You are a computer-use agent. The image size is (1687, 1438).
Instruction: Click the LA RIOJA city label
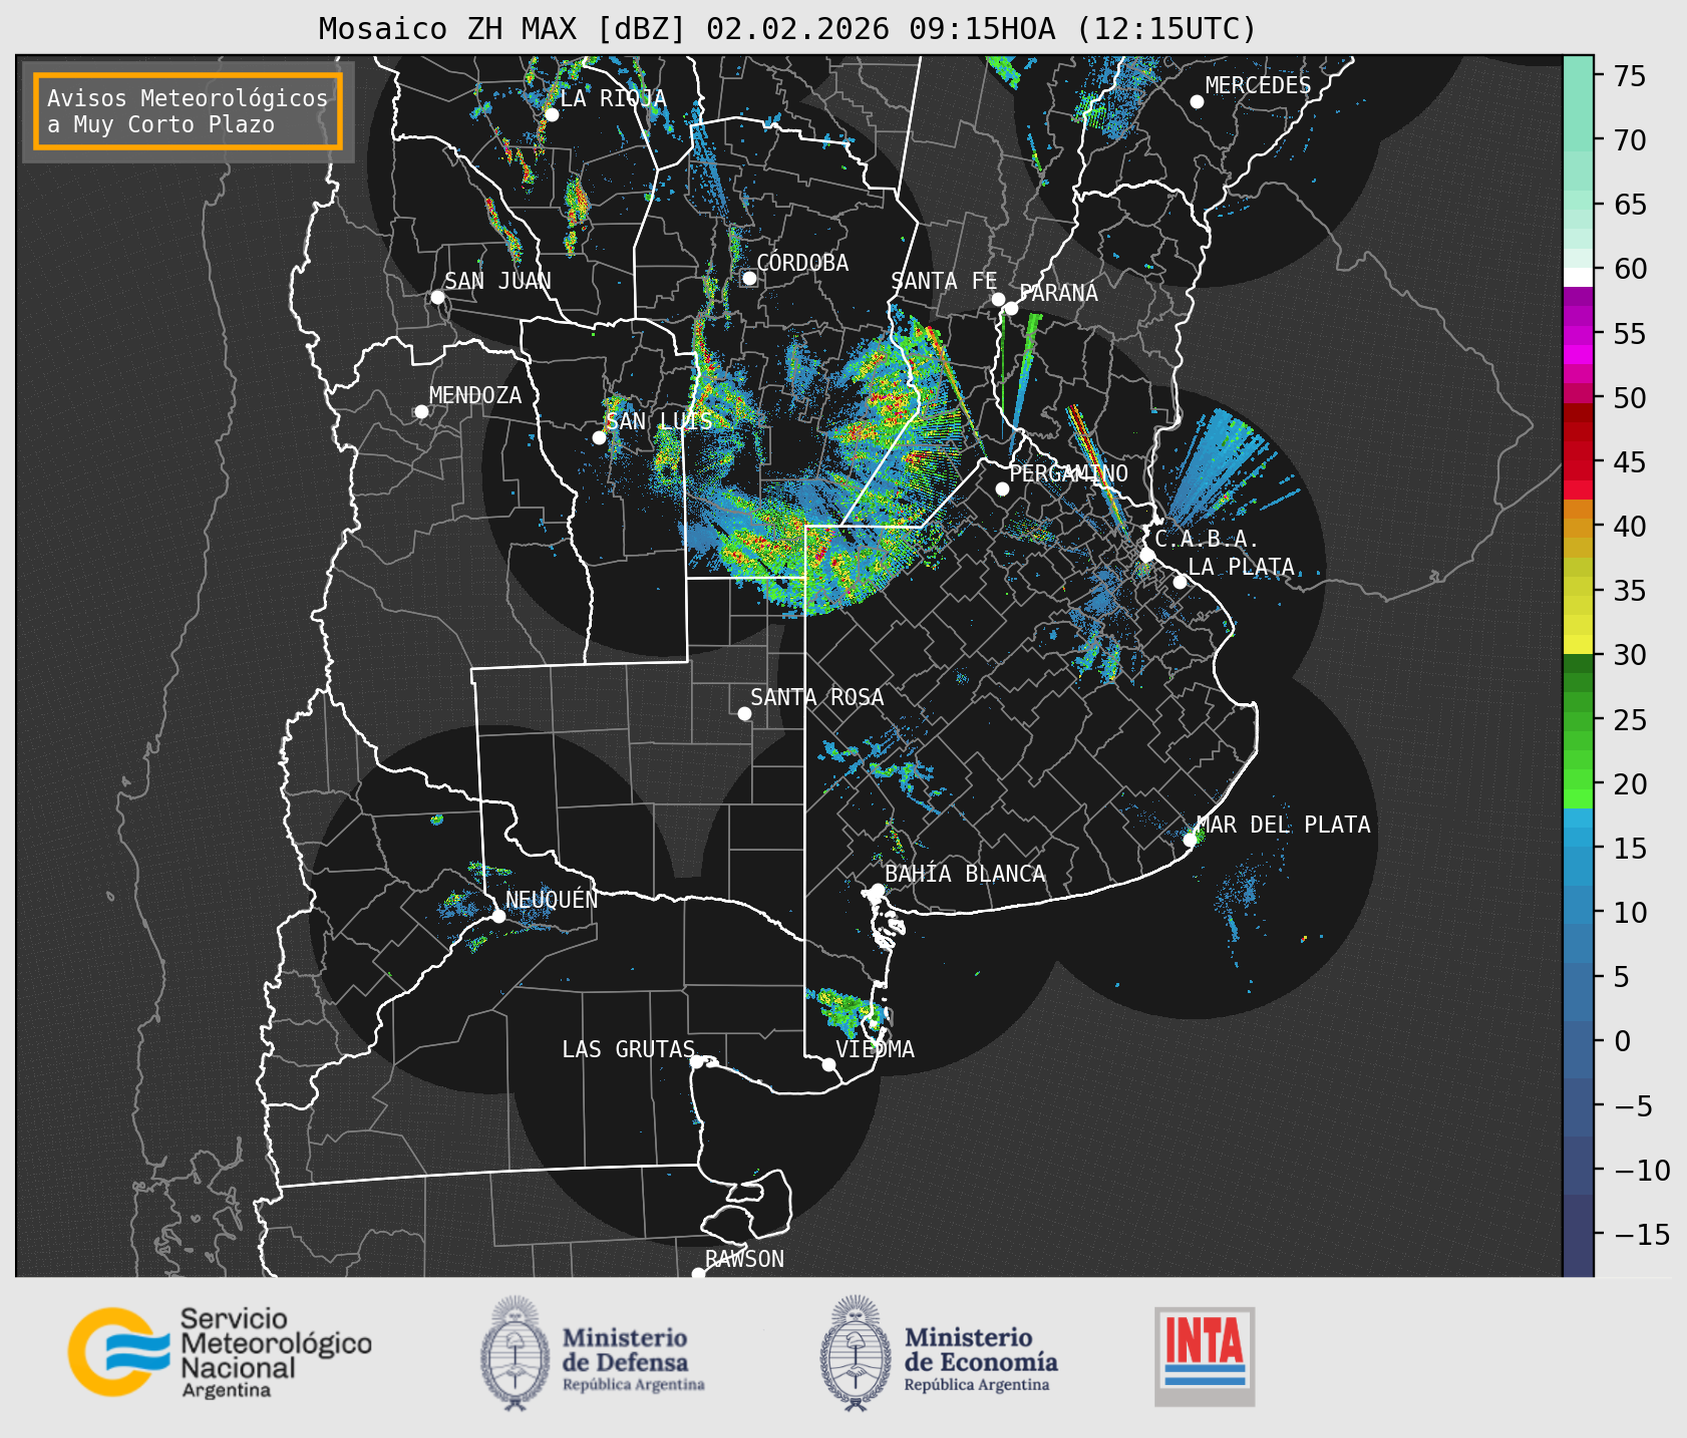pos(613,98)
